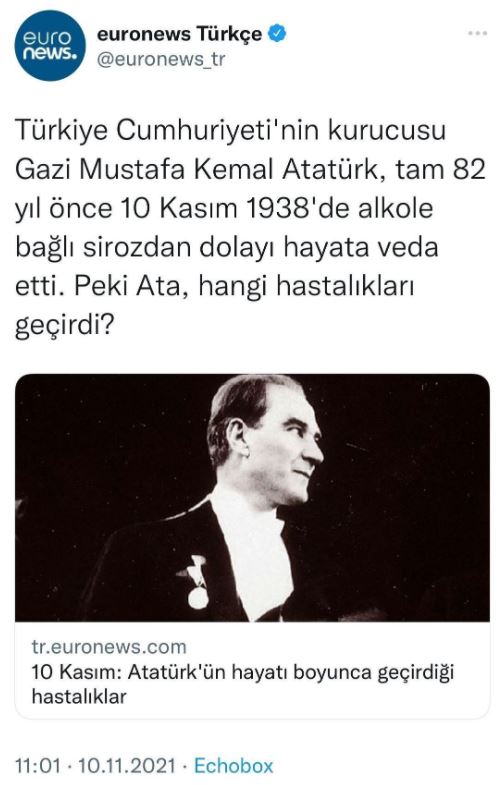The image size is (499, 785).
Task: Open the black-and-white portrait card image
Action: pyautogui.click(x=252, y=498)
